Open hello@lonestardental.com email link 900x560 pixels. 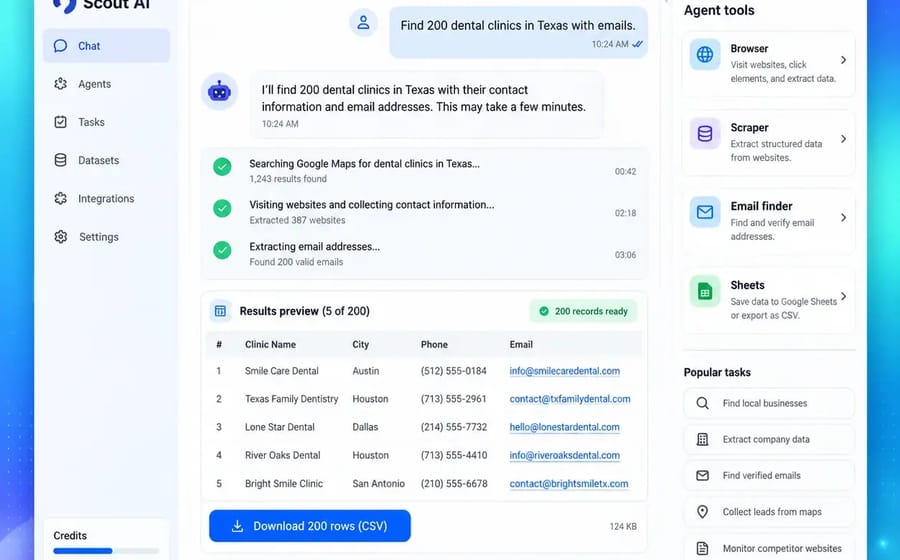(x=565, y=427)
